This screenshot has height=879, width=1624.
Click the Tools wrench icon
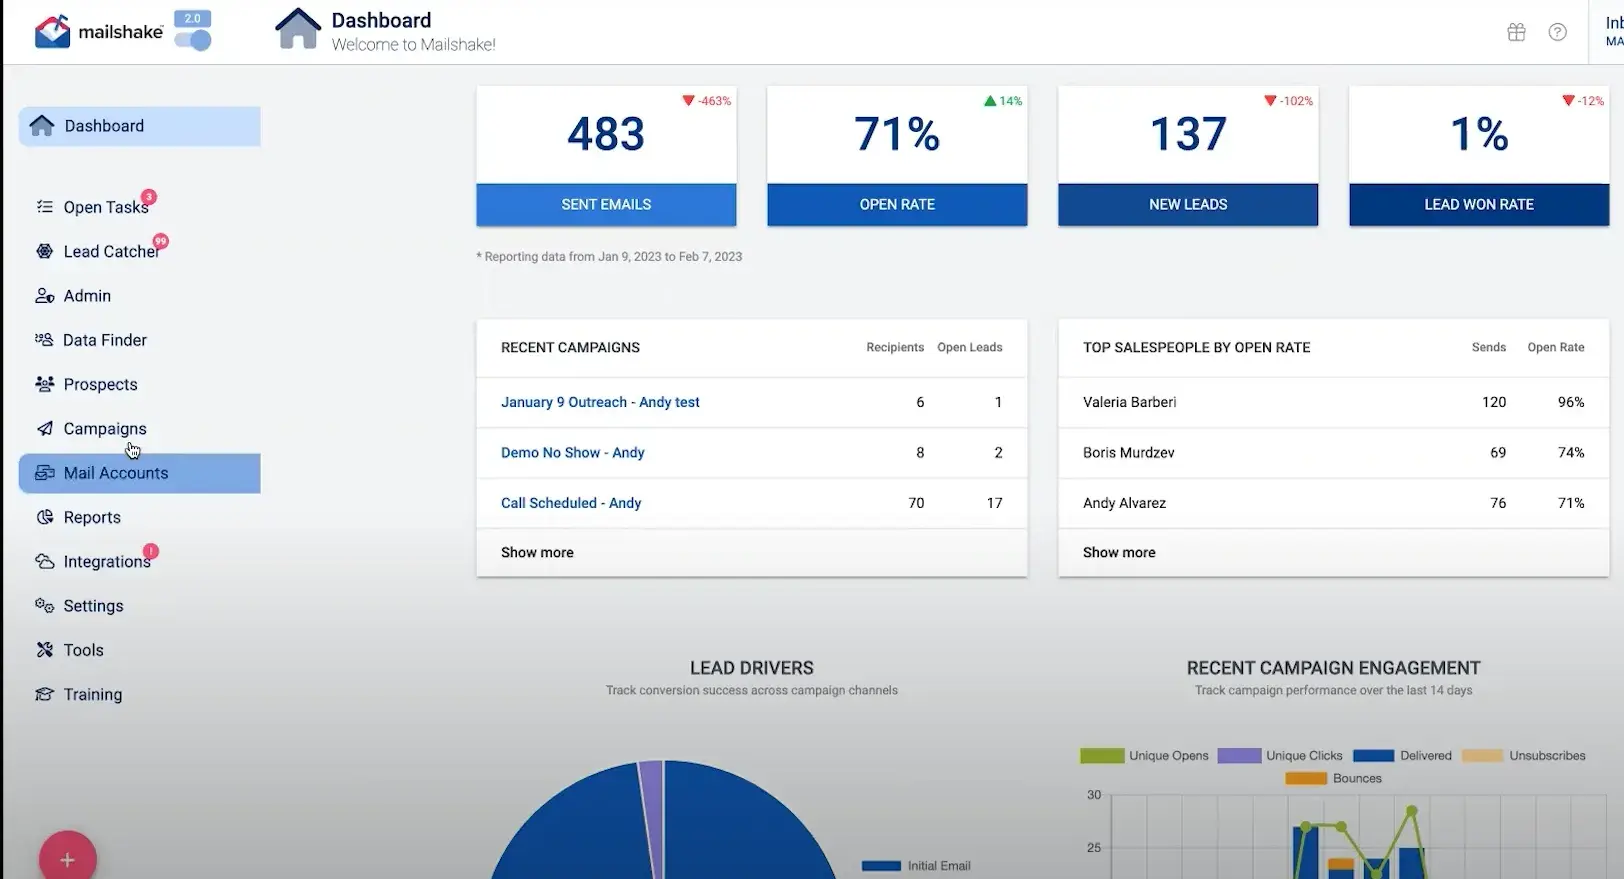coord(44,650)
